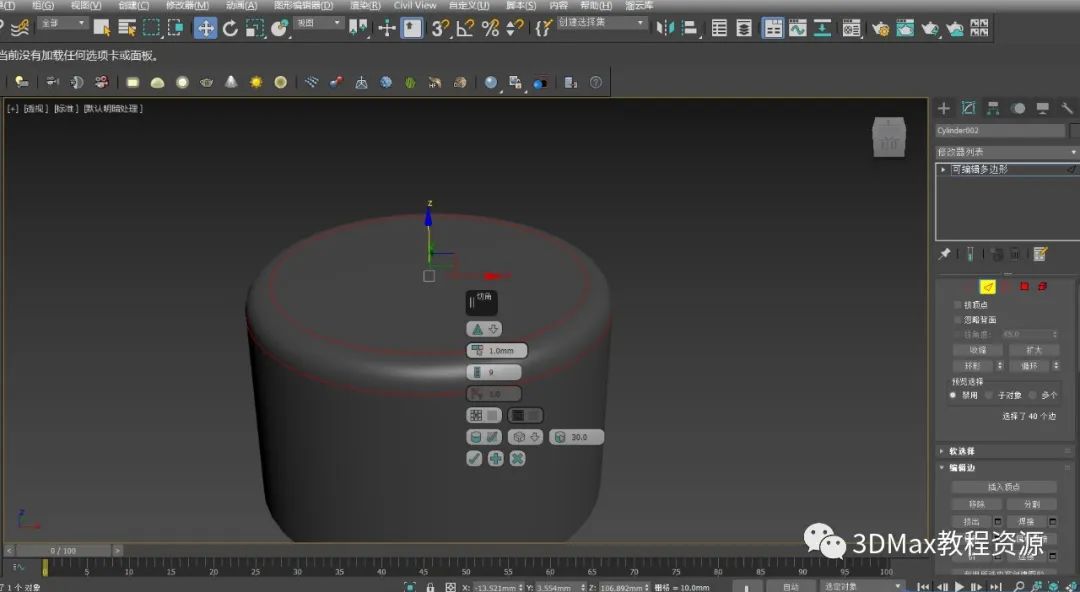Click the Rotate tool icon
Screen dimensions: 1080x592
click(x=230, y=28)
